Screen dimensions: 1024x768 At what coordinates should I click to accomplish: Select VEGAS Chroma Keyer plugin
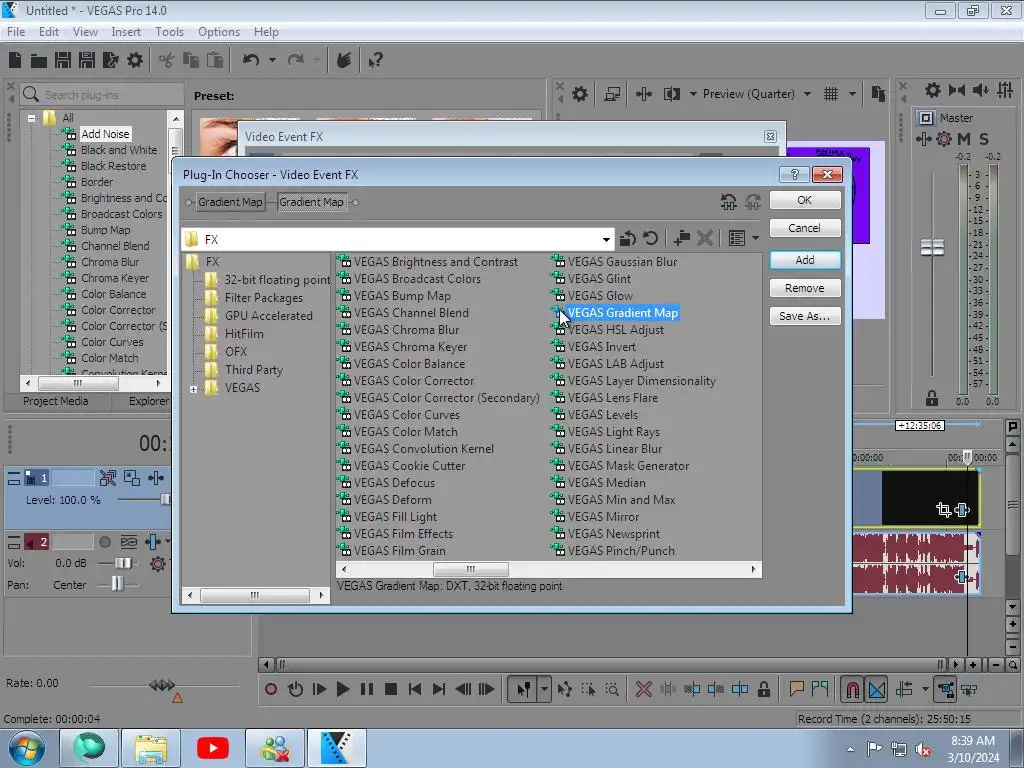tap(410, 347)
